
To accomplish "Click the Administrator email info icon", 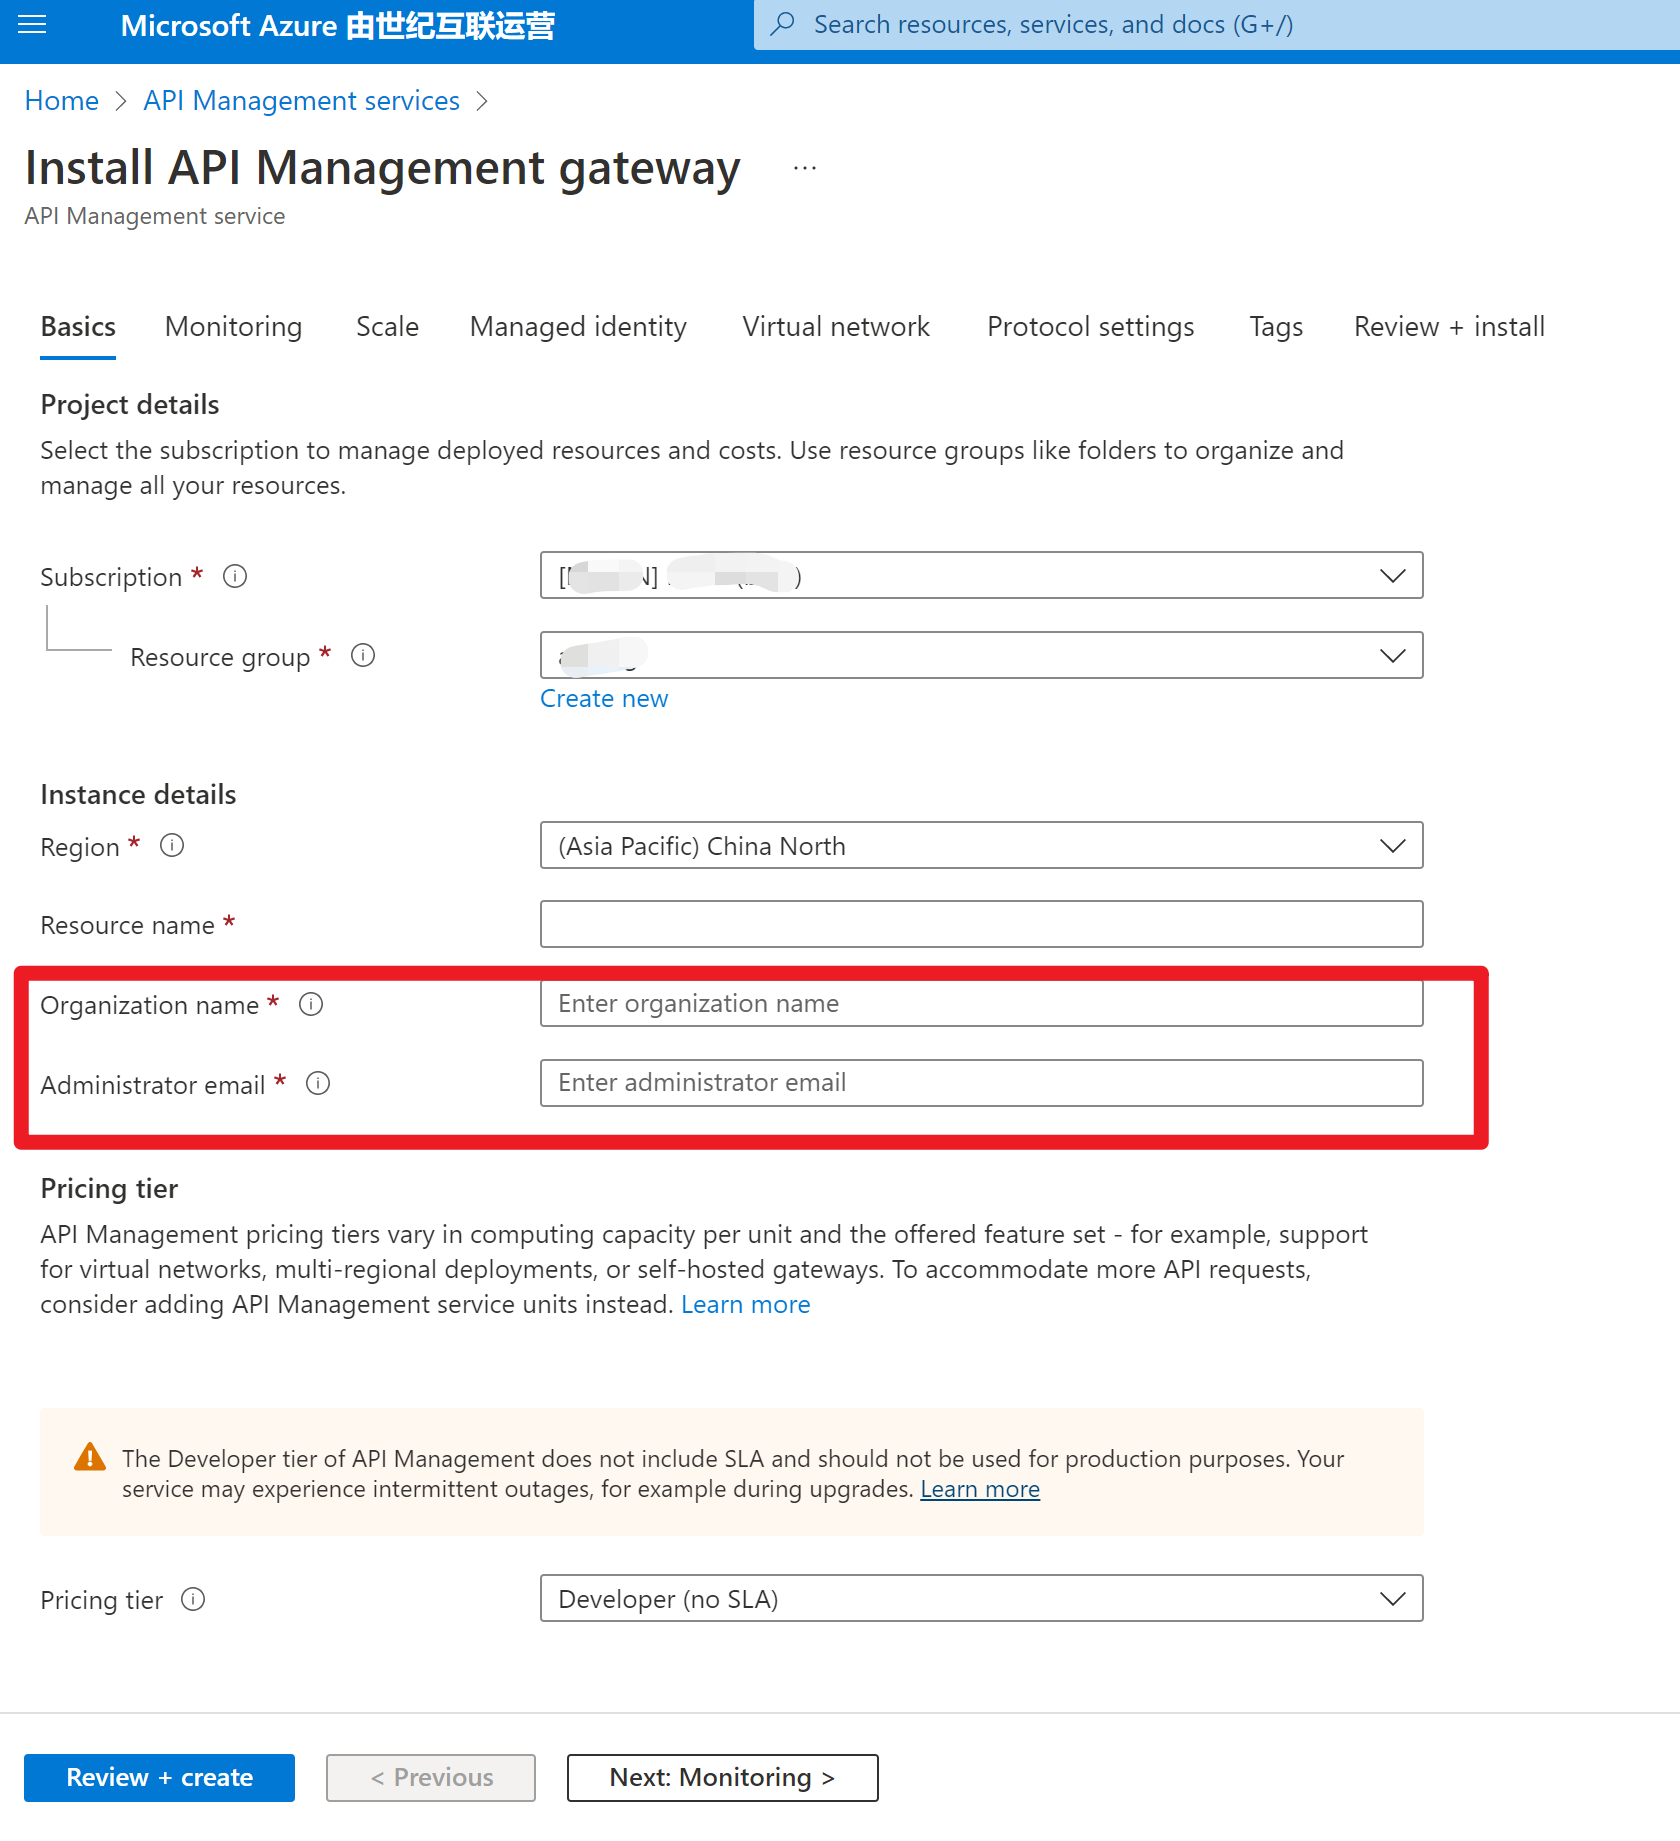I will click(318, 1083).
